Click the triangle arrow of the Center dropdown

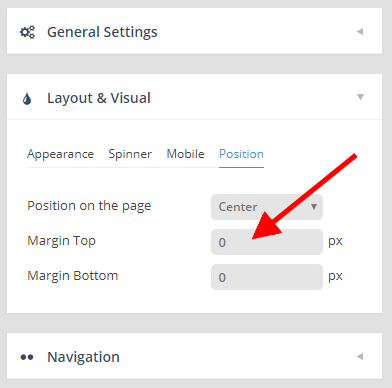[314, 207]
